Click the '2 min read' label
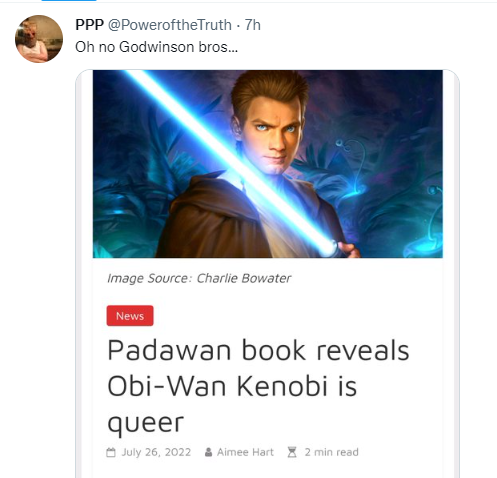Screen dimensions: 497x478 (332, 452)
